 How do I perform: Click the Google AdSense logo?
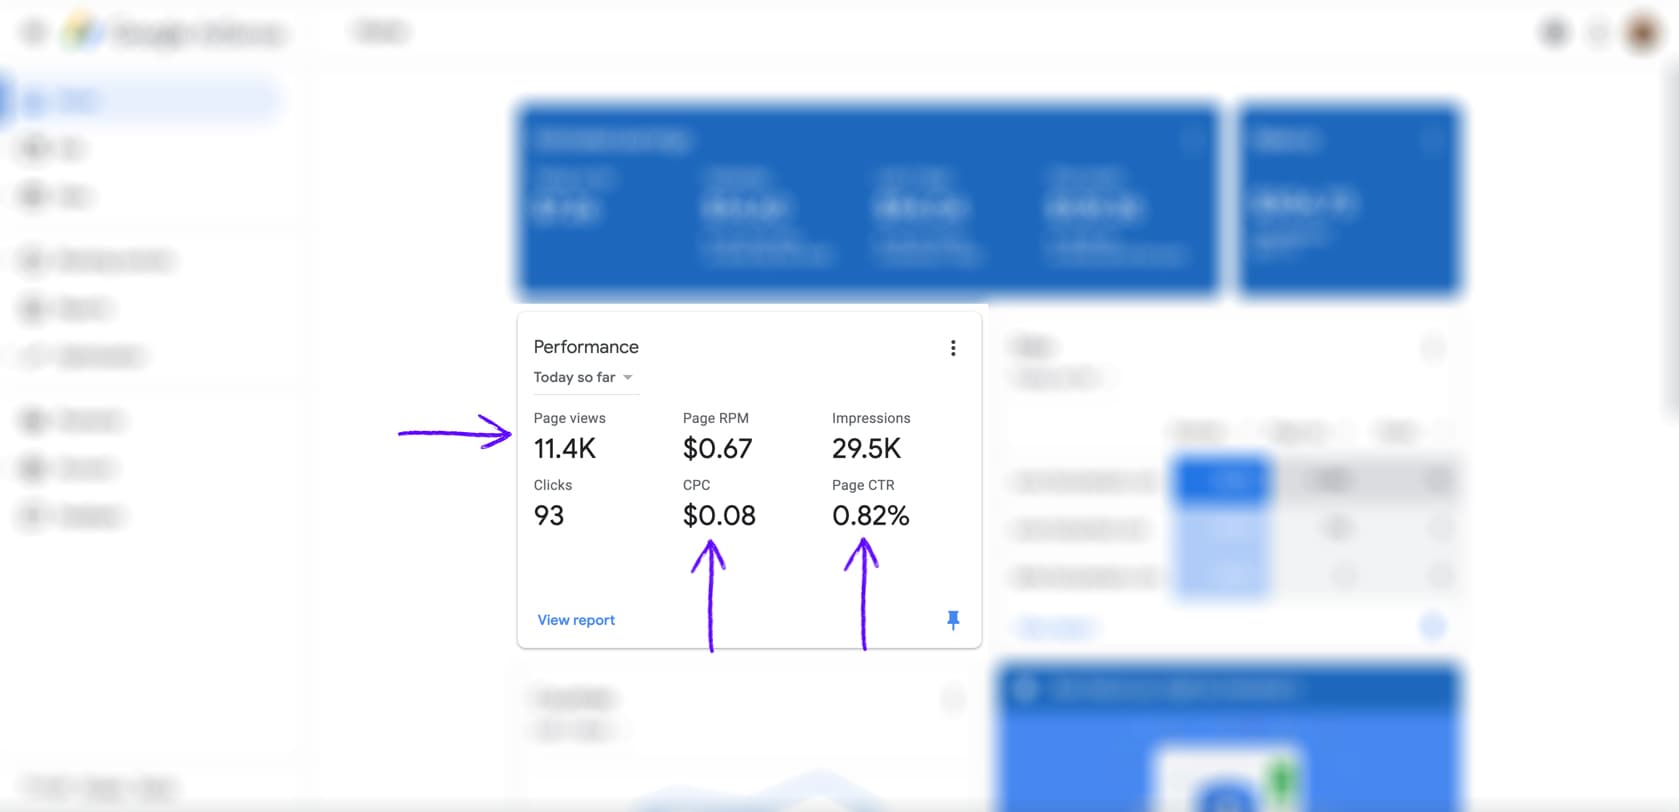pyautogui.click(x=83, y=33)
